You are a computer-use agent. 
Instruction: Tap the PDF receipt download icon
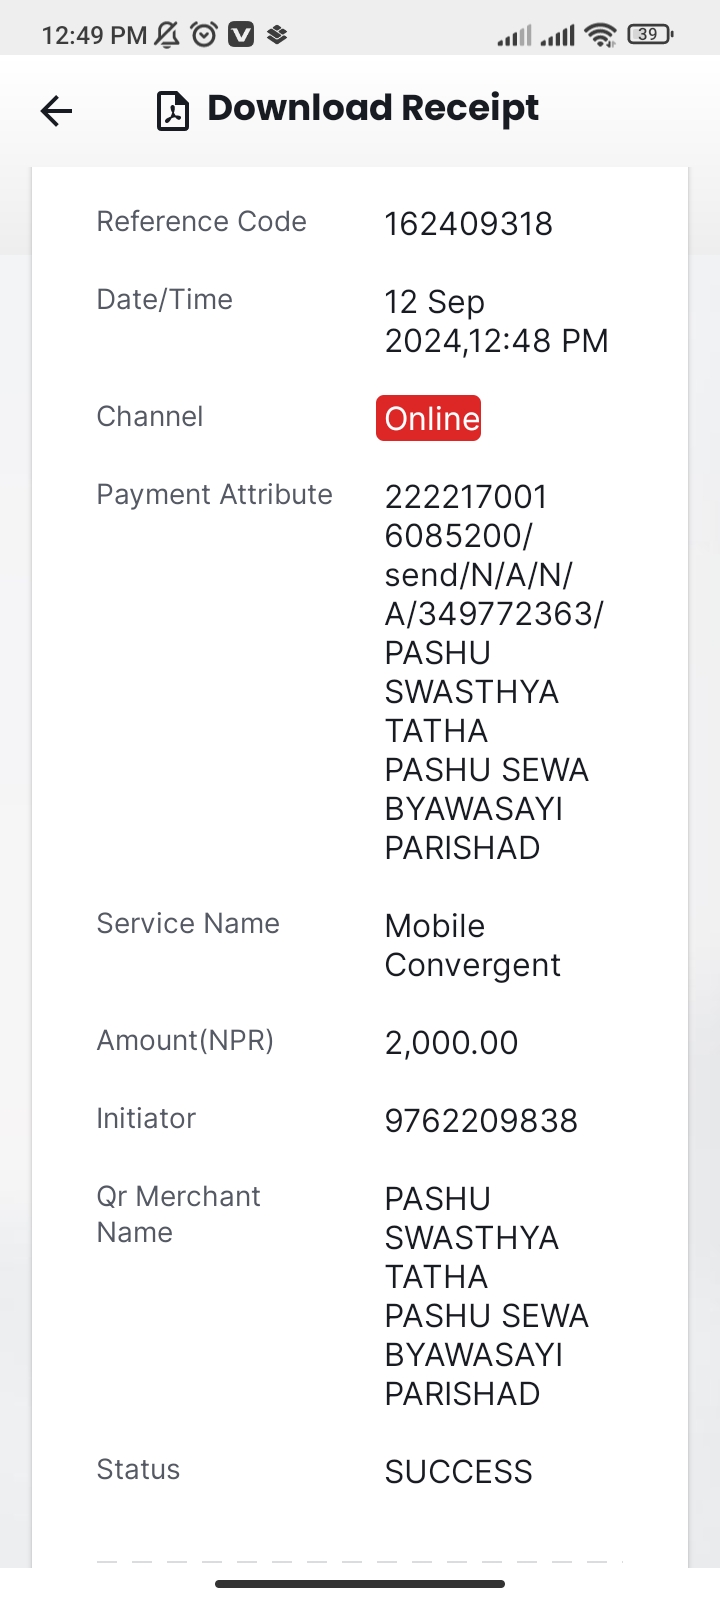173,110
